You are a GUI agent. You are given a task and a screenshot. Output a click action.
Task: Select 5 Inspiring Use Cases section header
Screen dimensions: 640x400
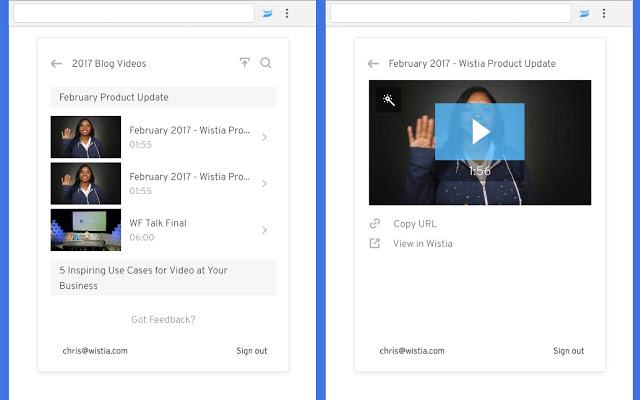[x=163, y=277]
